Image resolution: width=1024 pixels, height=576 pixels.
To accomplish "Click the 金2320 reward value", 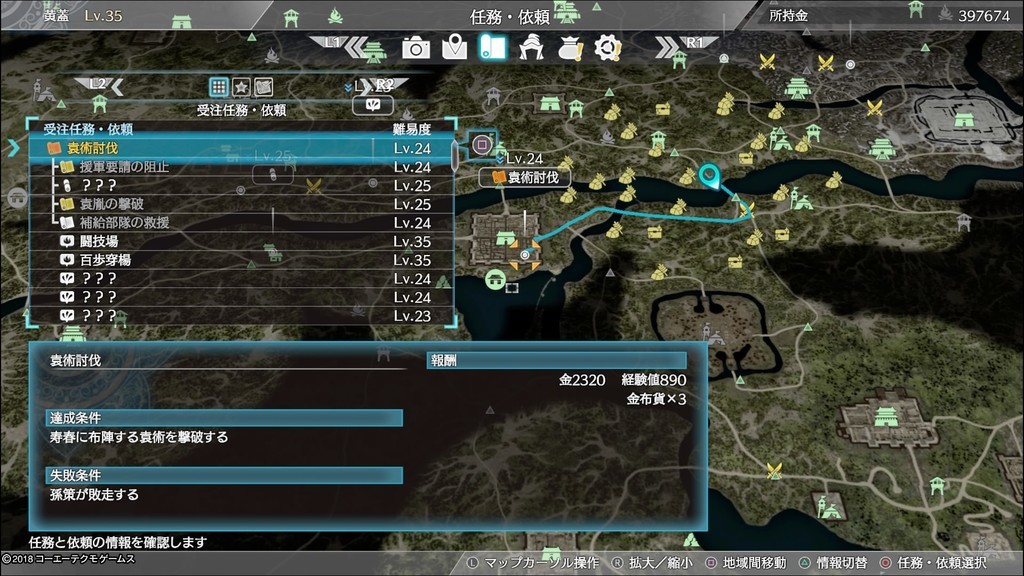I will [x=582, y=380].
